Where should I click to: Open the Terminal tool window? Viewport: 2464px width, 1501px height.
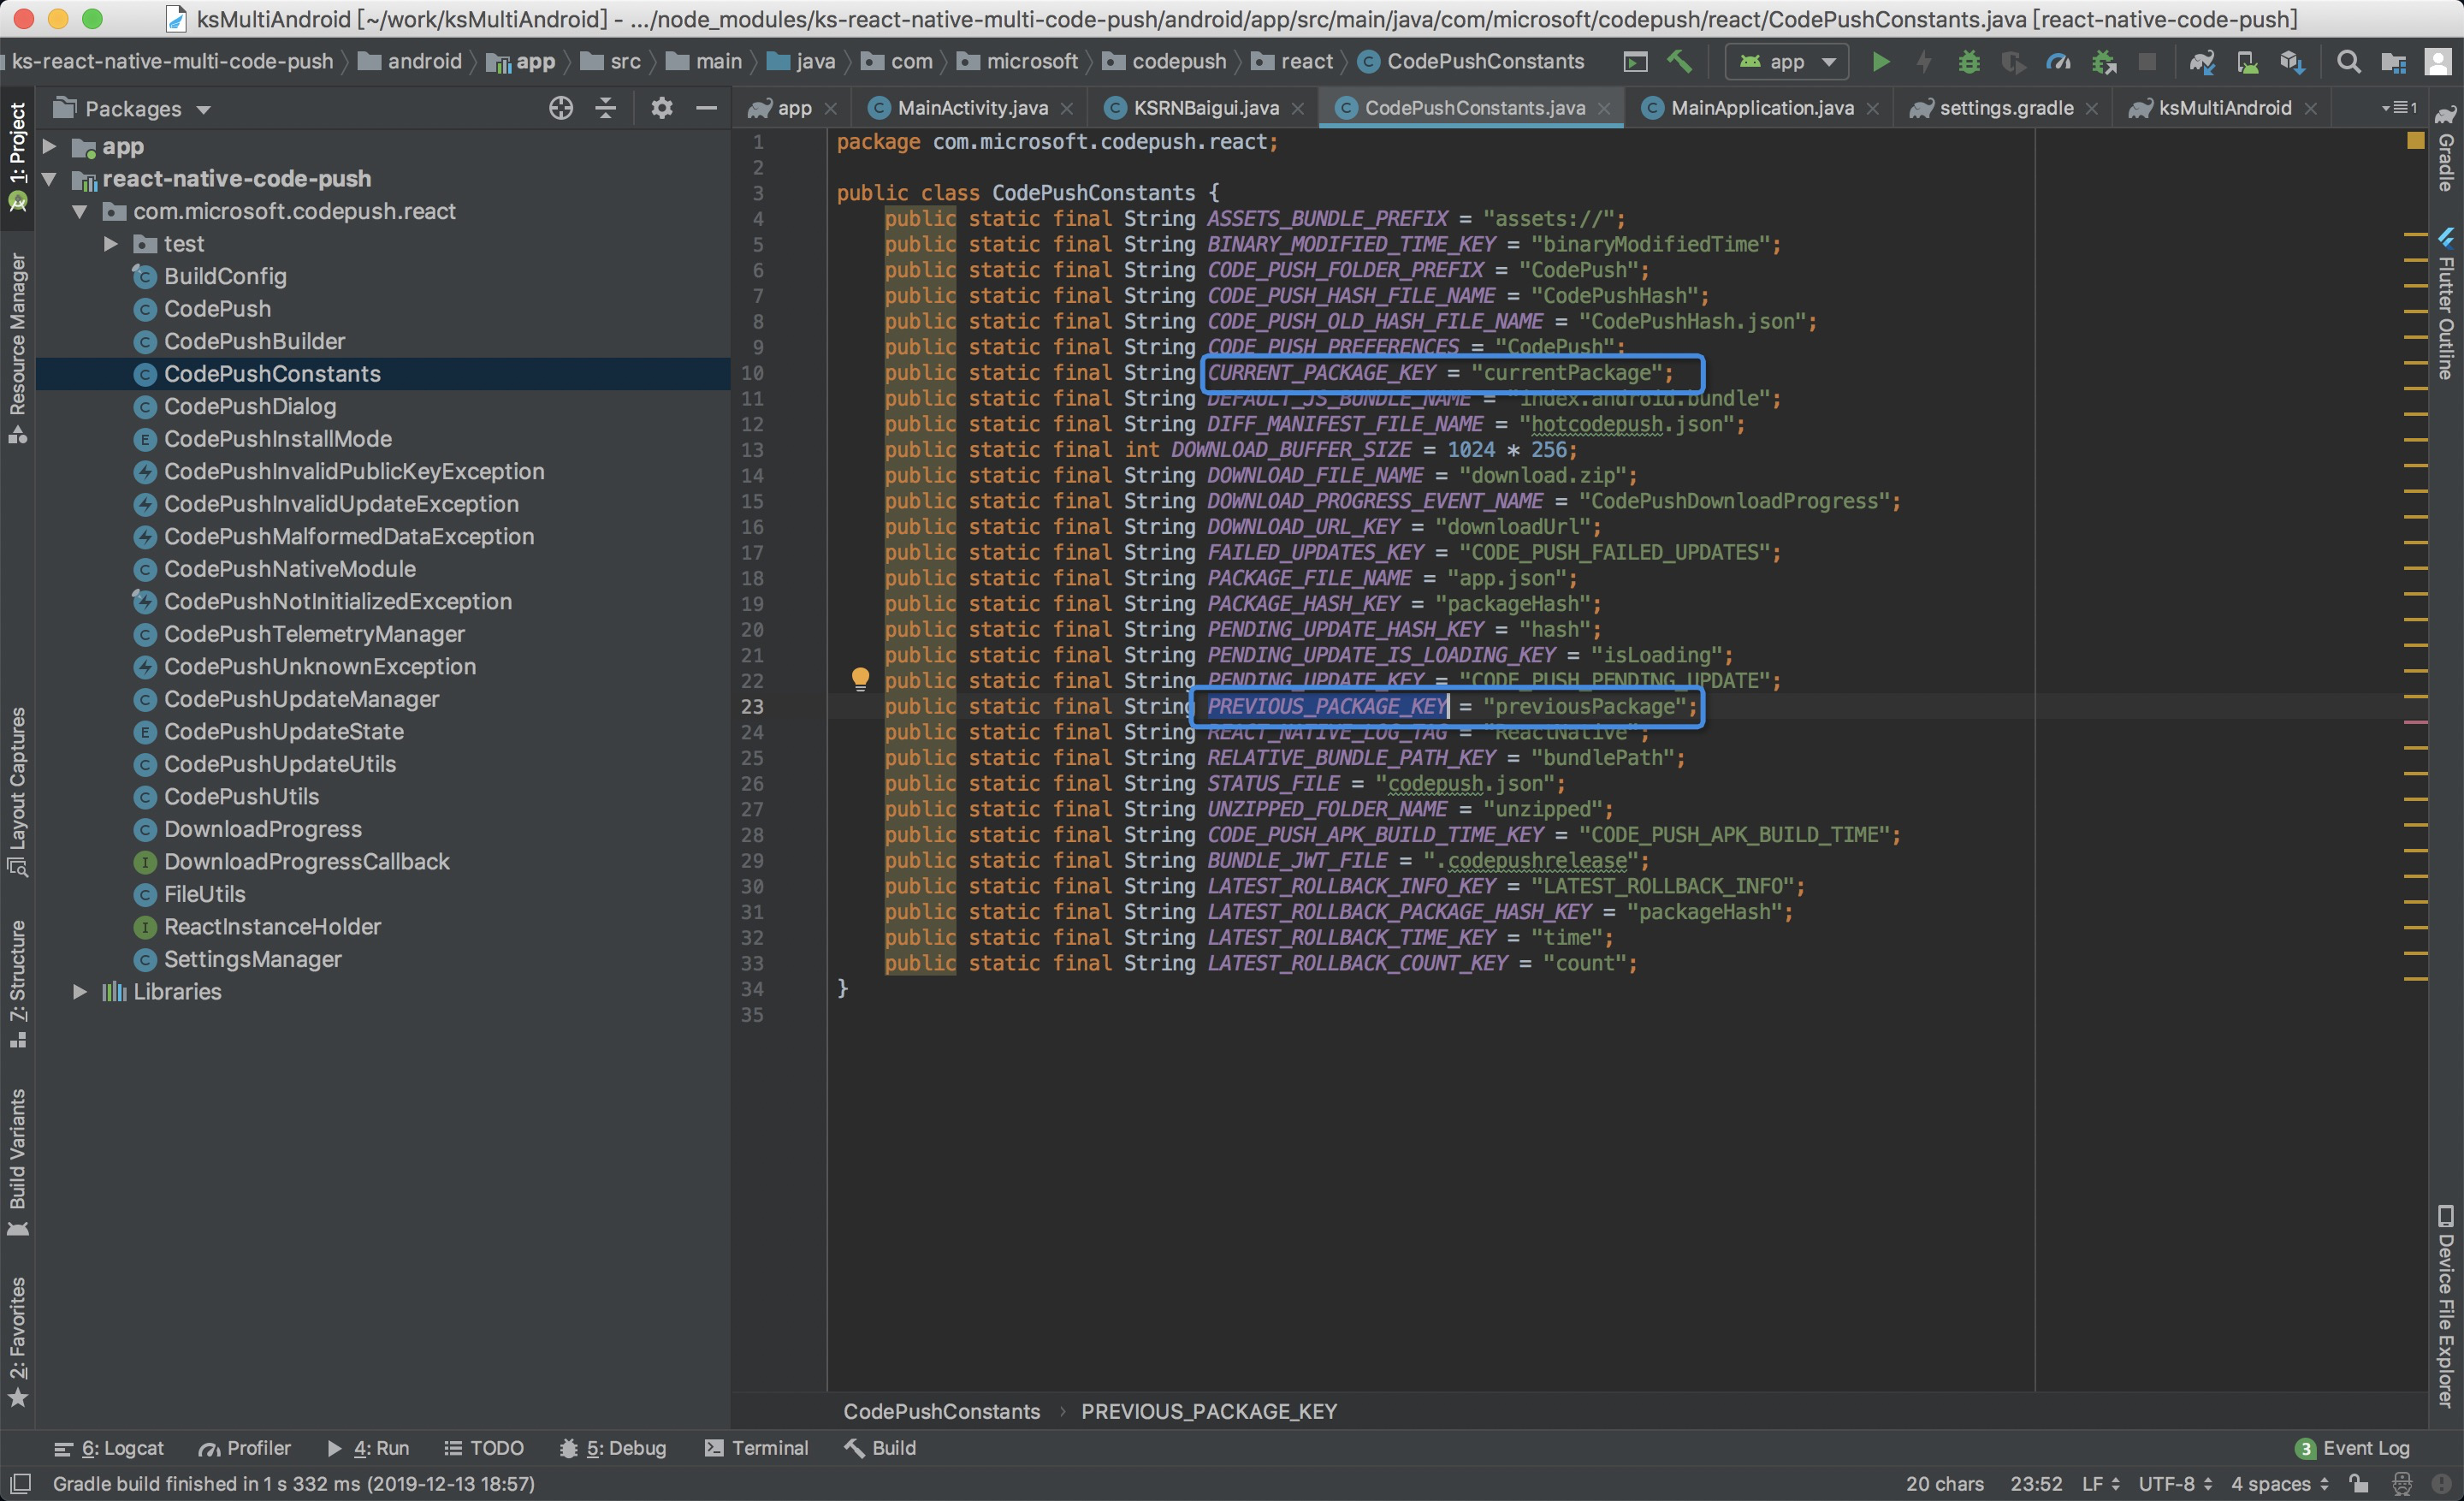756,1447
